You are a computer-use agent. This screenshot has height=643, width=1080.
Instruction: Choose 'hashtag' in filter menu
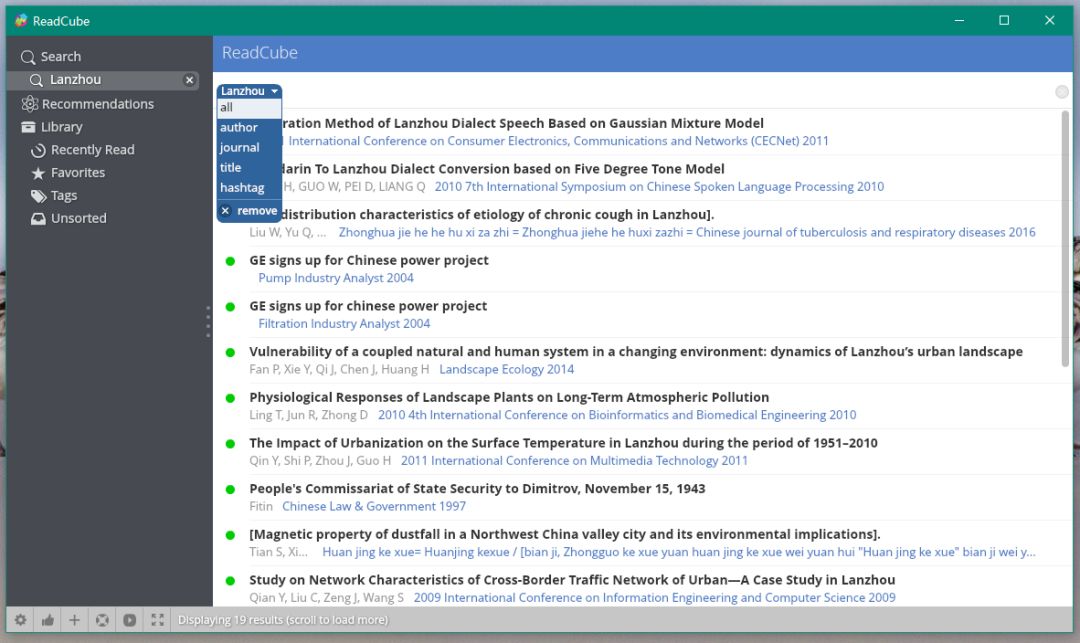(249, 187)
